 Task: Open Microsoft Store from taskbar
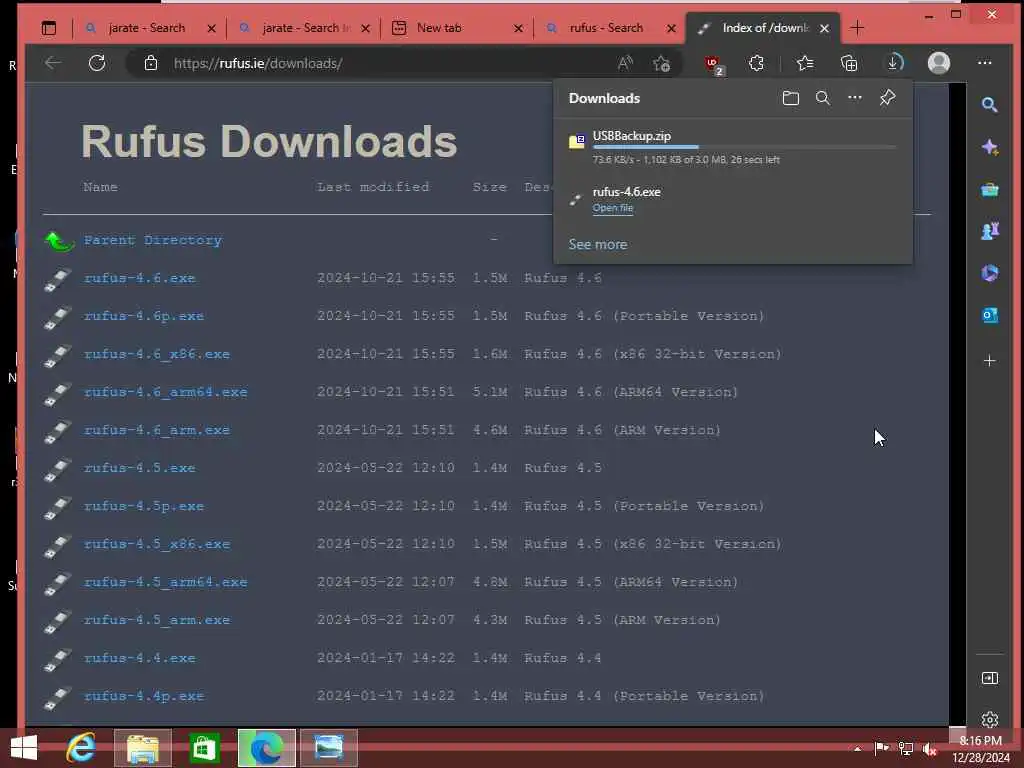click(x=204, y=748)
